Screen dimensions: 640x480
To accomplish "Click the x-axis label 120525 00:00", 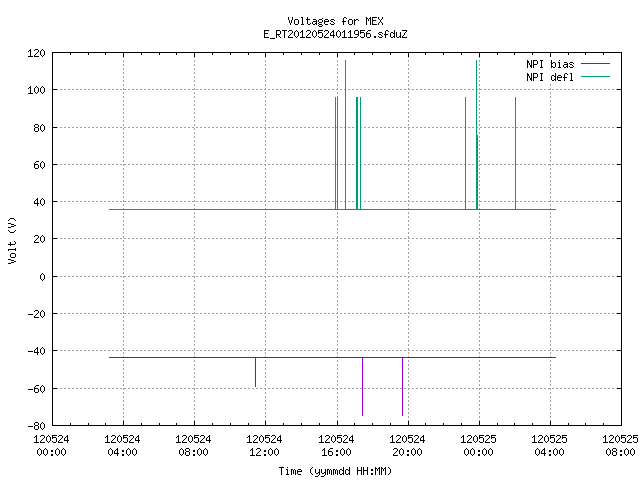I will (478, 446).
